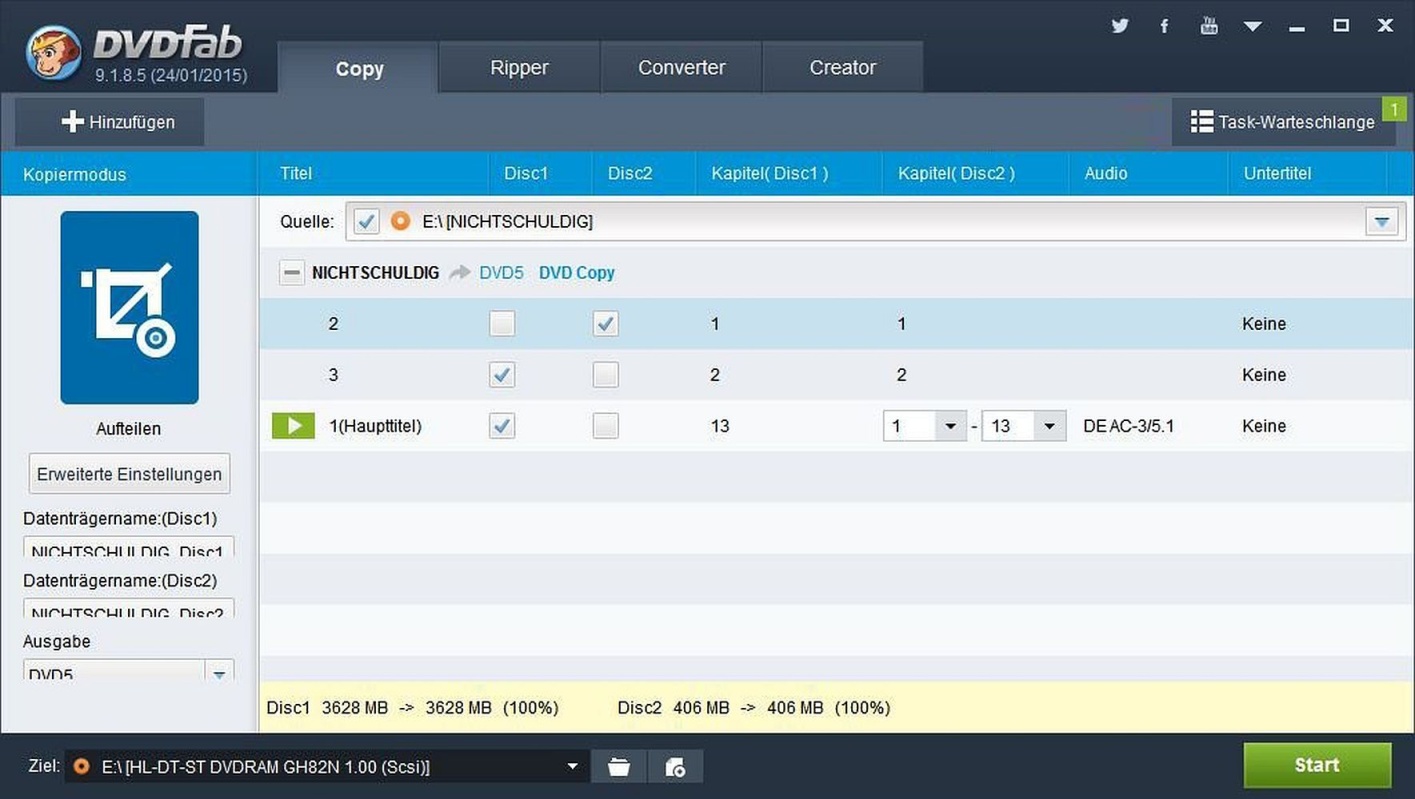Click the Kapitel( Disc2 ) column header
This screenshot has height=799, width=1415.
[956, 173]
